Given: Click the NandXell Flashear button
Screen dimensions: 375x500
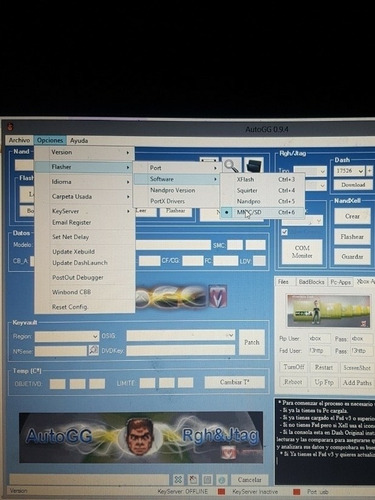Looking at the screenshot, I should (352, 237).
